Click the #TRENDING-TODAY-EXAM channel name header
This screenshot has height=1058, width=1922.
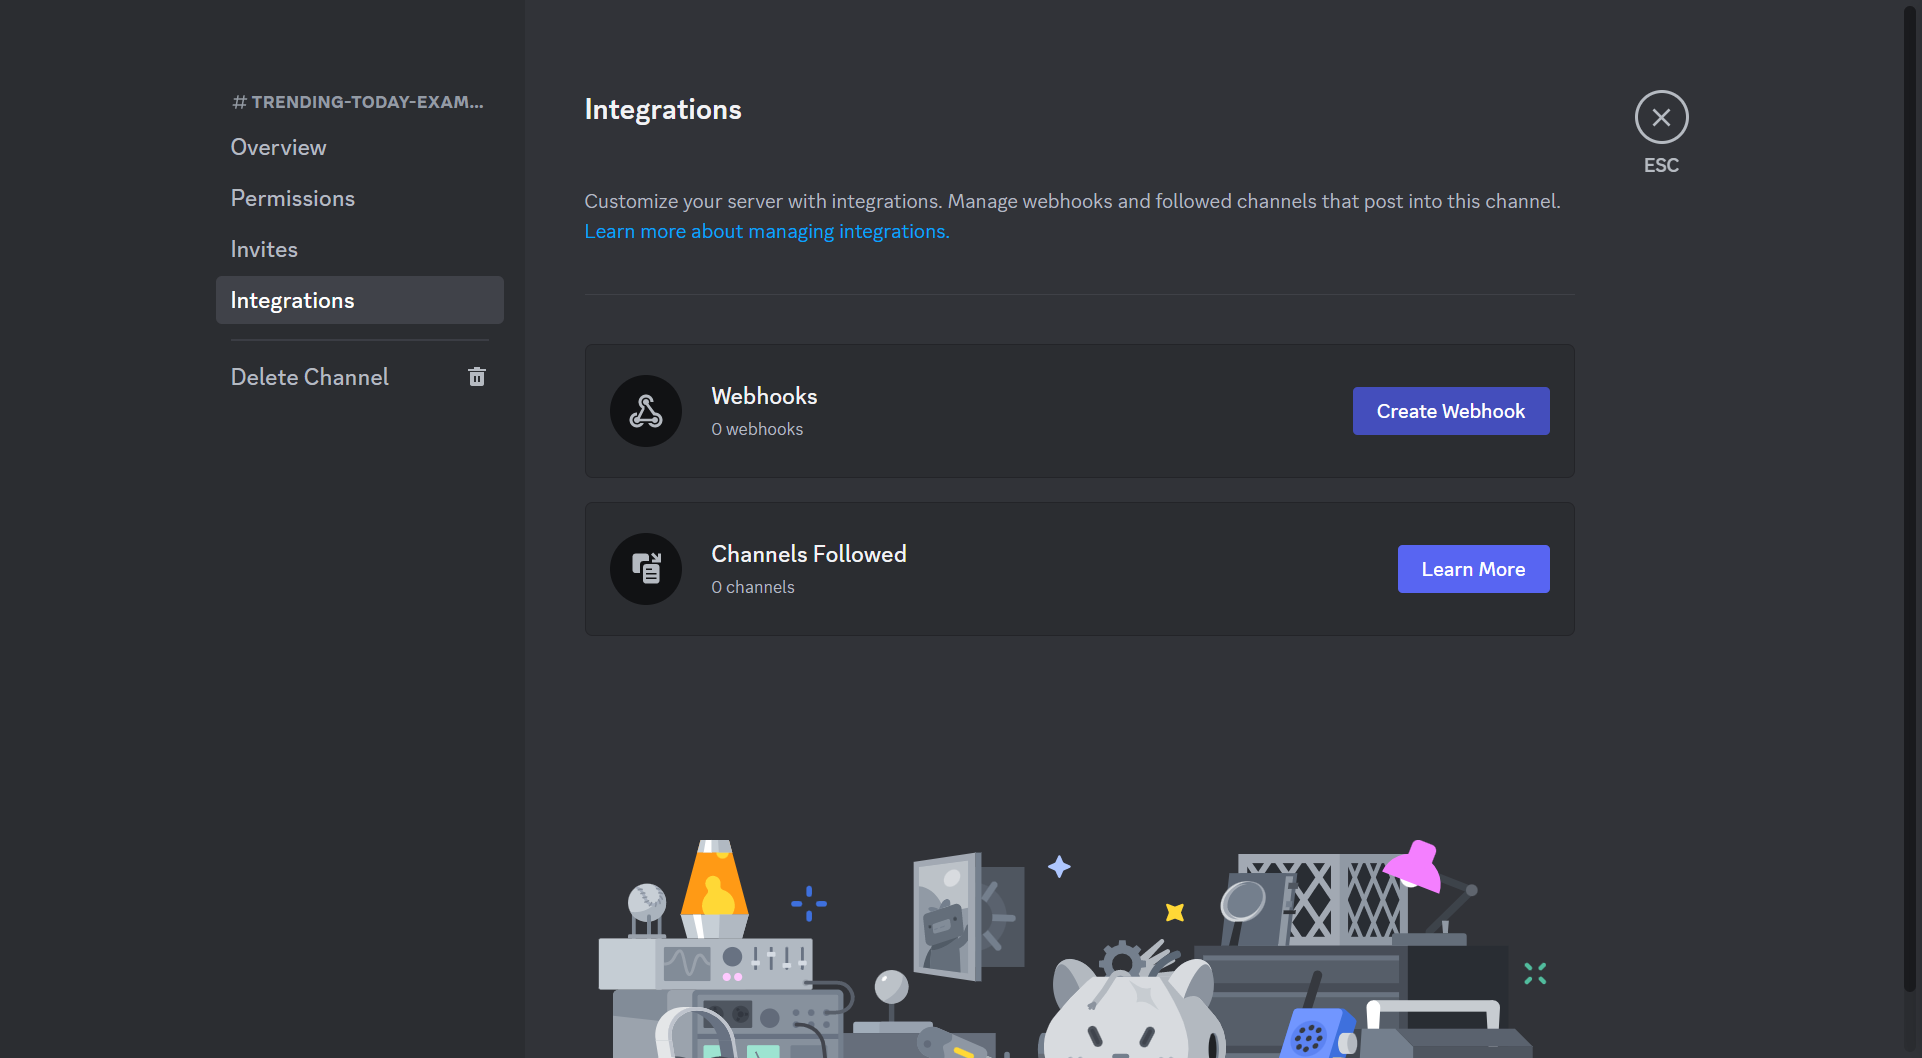(x=358, y=102)
